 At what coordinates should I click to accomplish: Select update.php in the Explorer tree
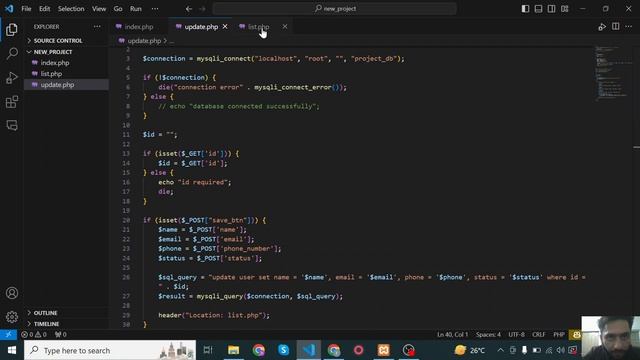tap(57, 85)
